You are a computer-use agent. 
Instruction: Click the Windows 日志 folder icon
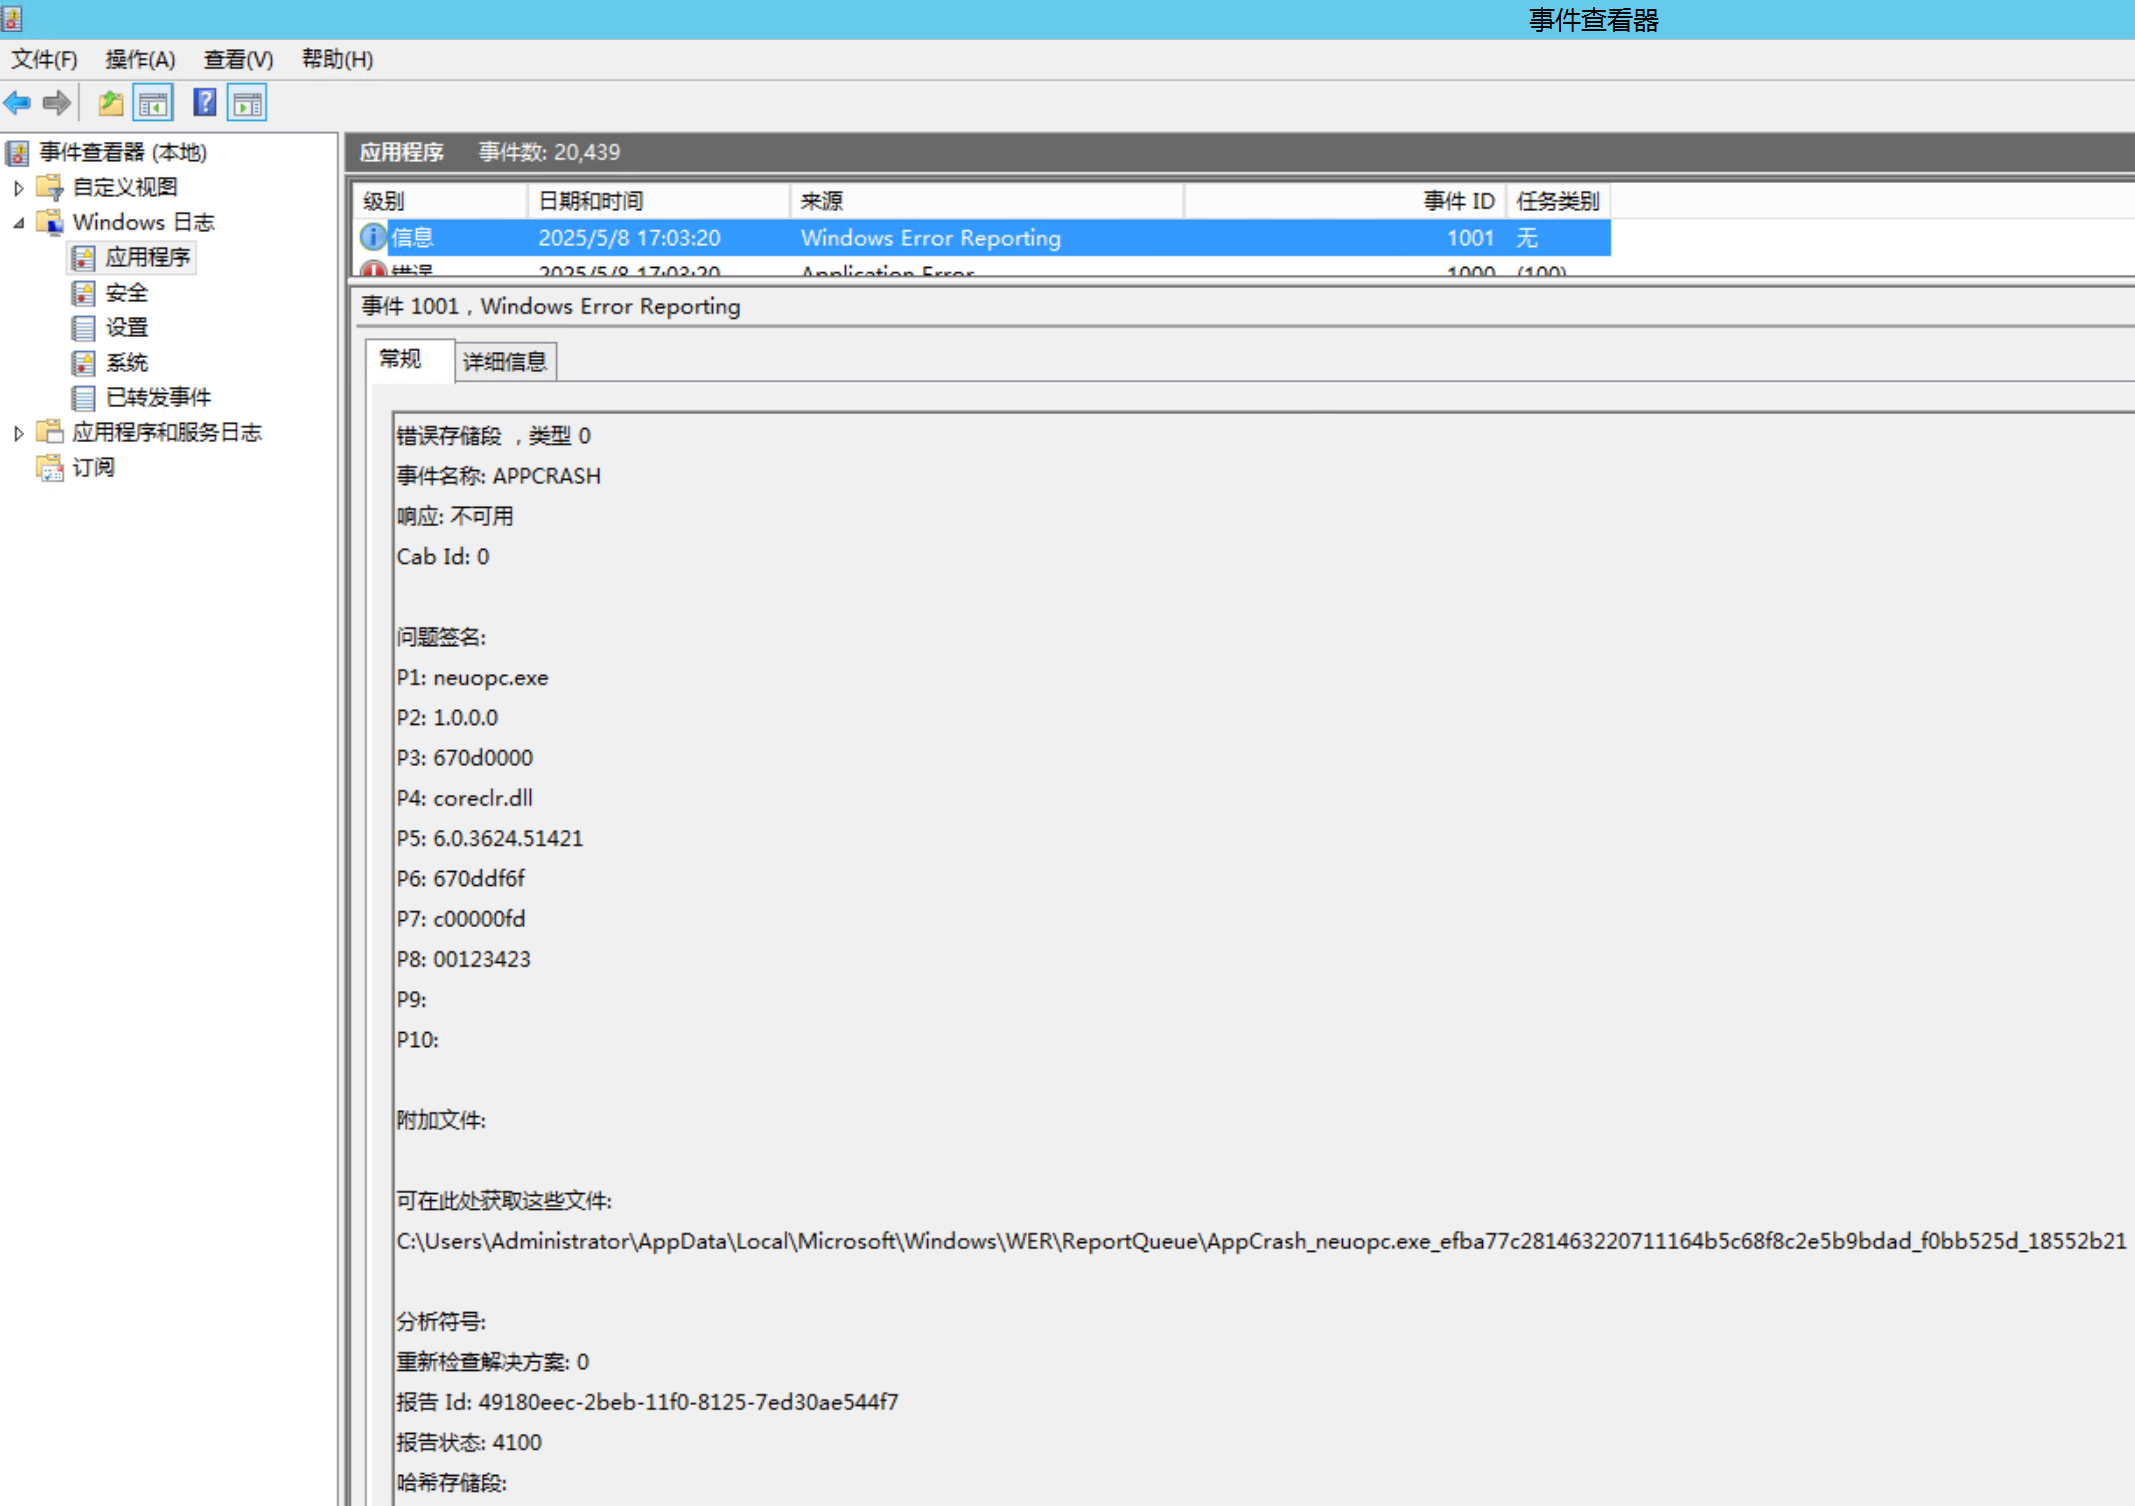50,222
